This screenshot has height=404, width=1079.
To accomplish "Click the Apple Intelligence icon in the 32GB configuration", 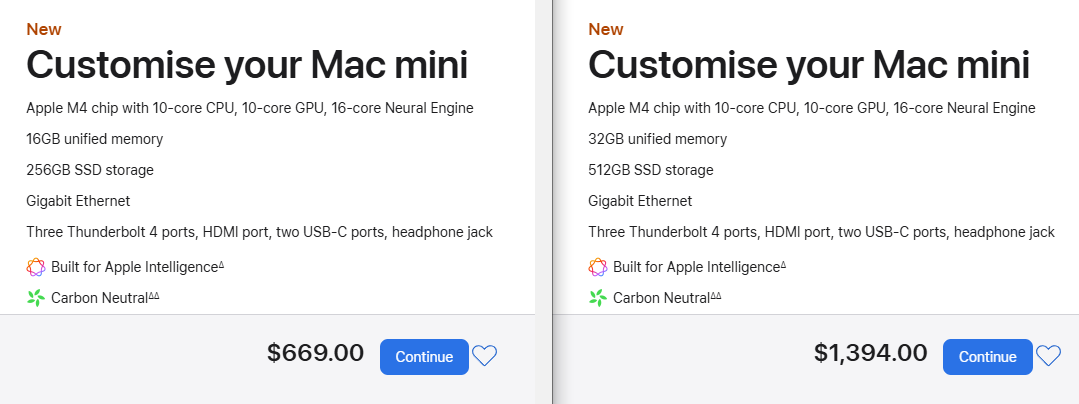I will [x=598, y=267].
